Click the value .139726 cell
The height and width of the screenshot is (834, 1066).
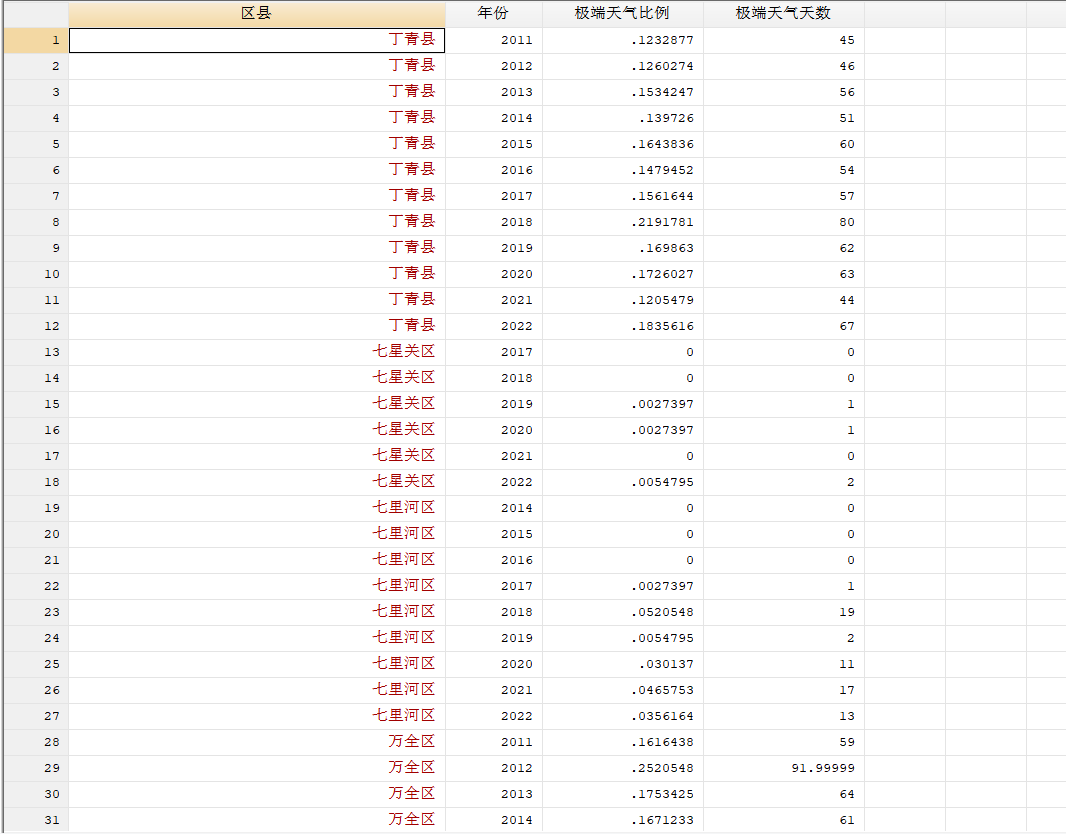pos(623,118)
